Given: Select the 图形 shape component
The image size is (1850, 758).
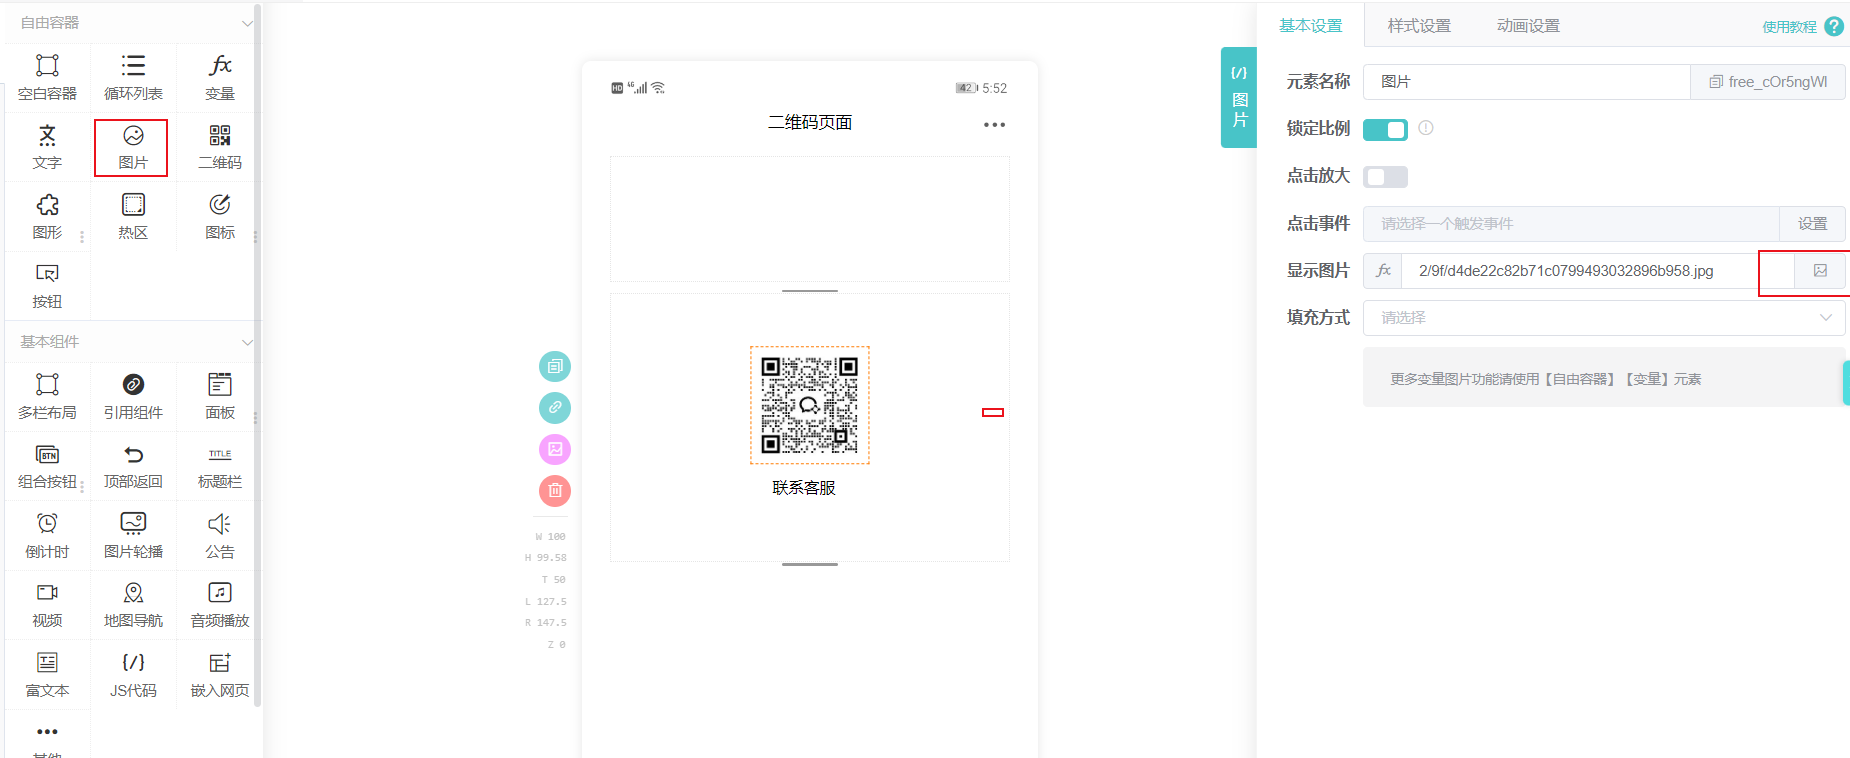Looking at the screenshot, I should pyautogui.click(x=47, y=216).
